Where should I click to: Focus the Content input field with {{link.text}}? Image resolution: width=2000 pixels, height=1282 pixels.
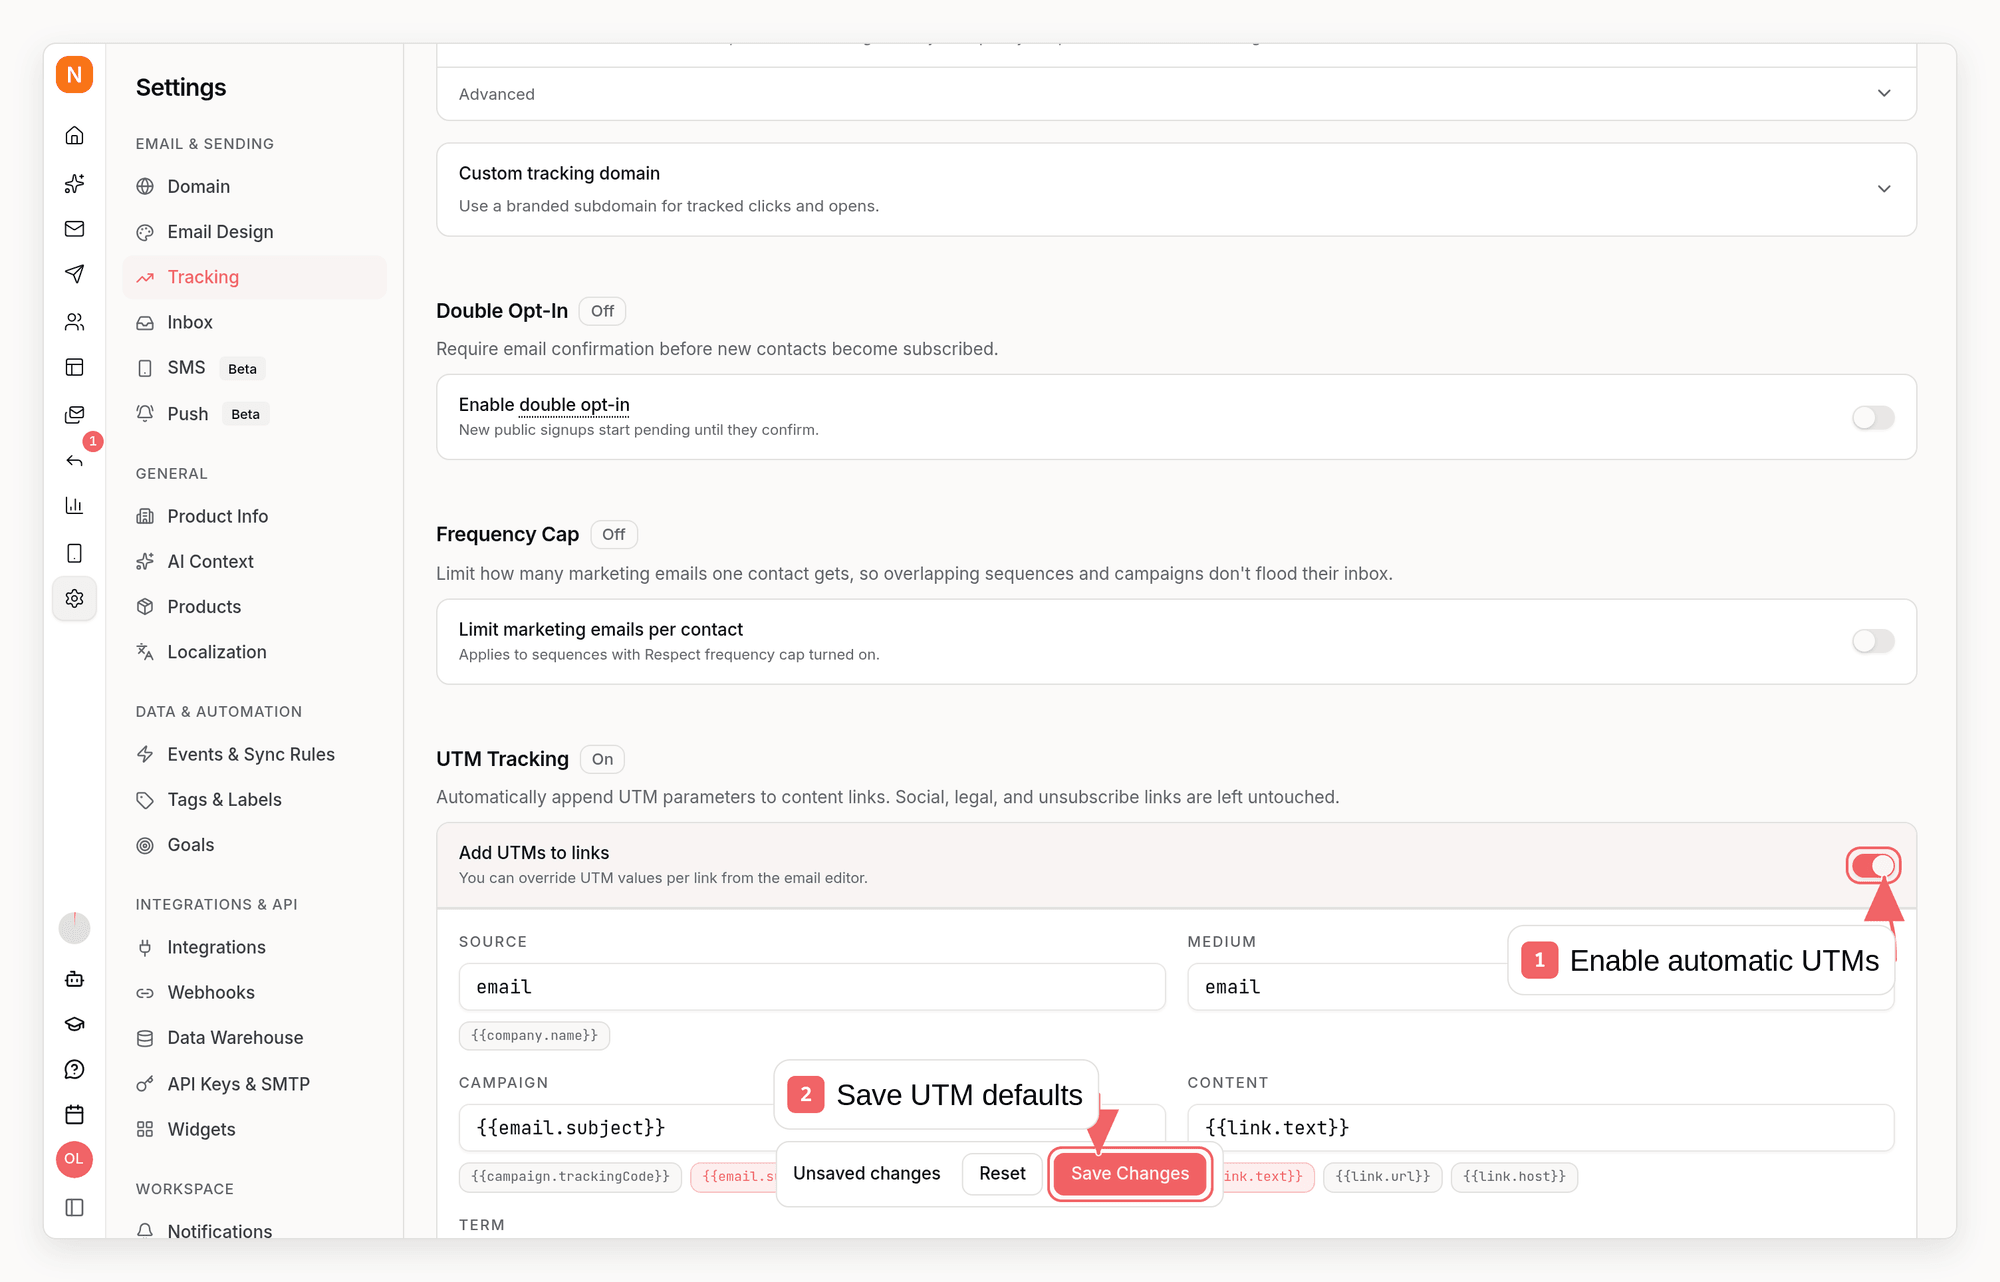coord(1540,1128)
